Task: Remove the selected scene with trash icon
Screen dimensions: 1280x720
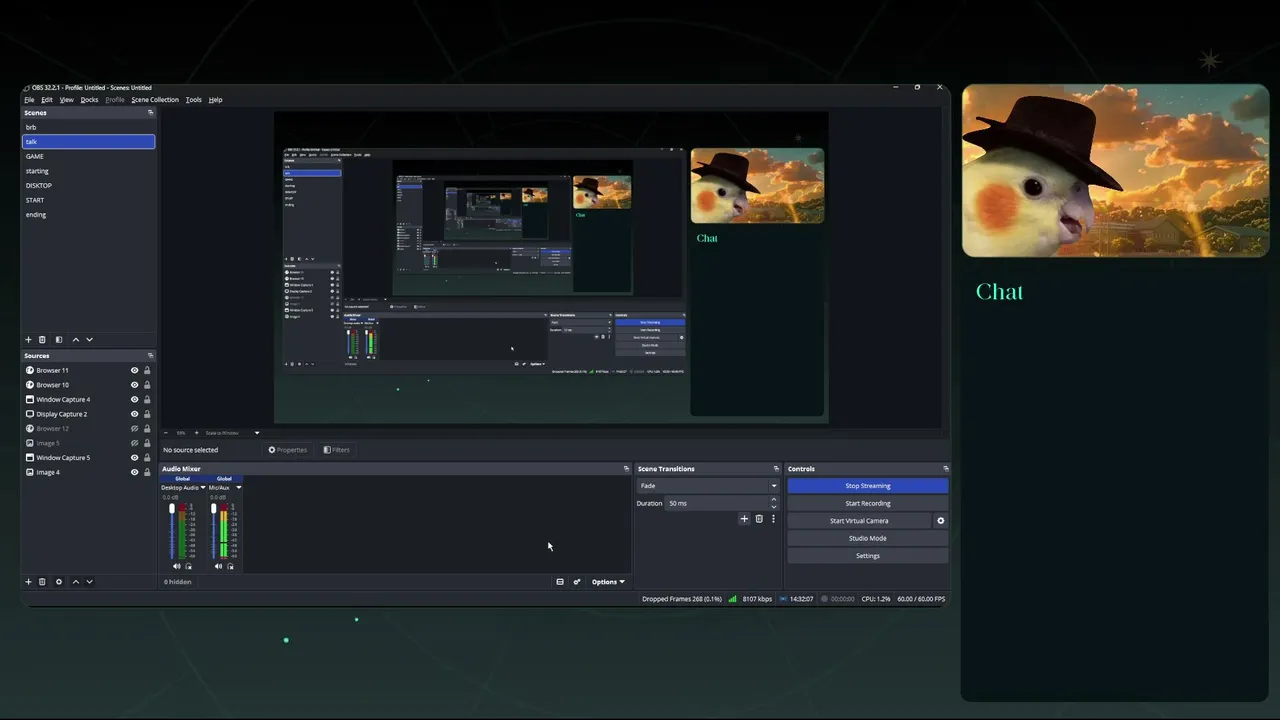Action: coord(42,340)
